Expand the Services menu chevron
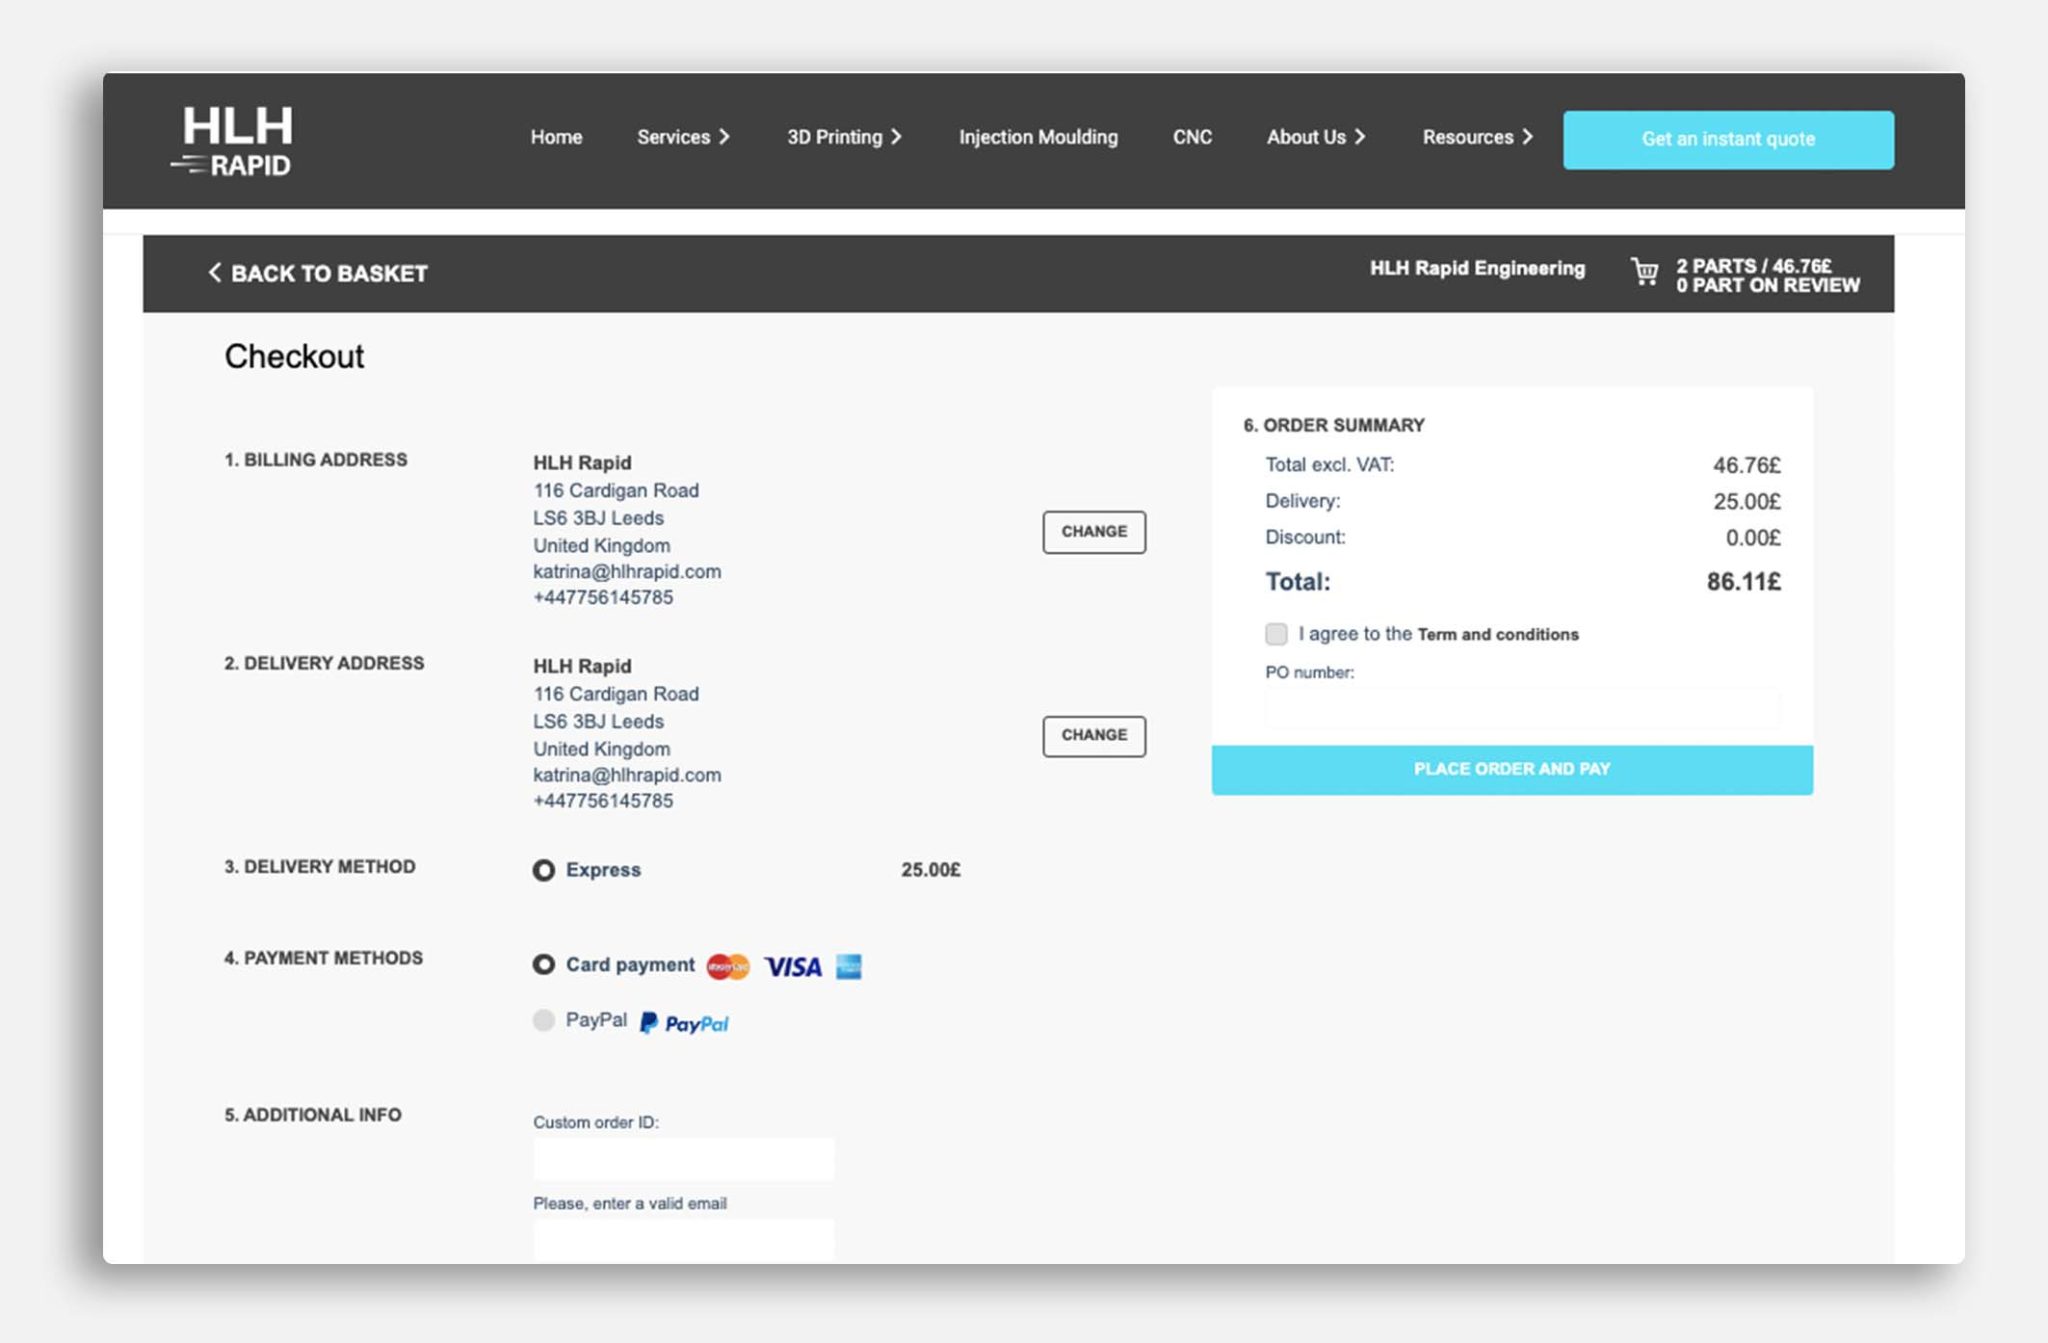 point(725,137)
